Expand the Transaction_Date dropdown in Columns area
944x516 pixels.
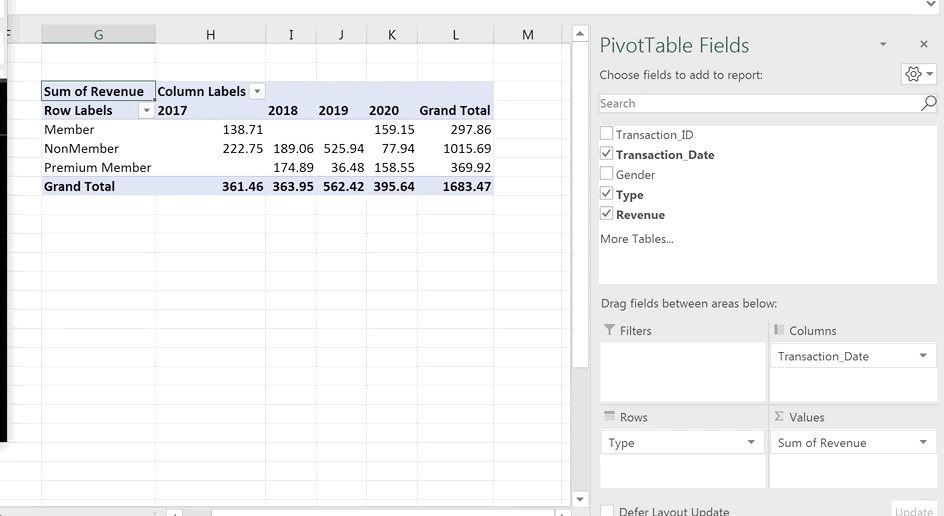(x=923, y=356)
